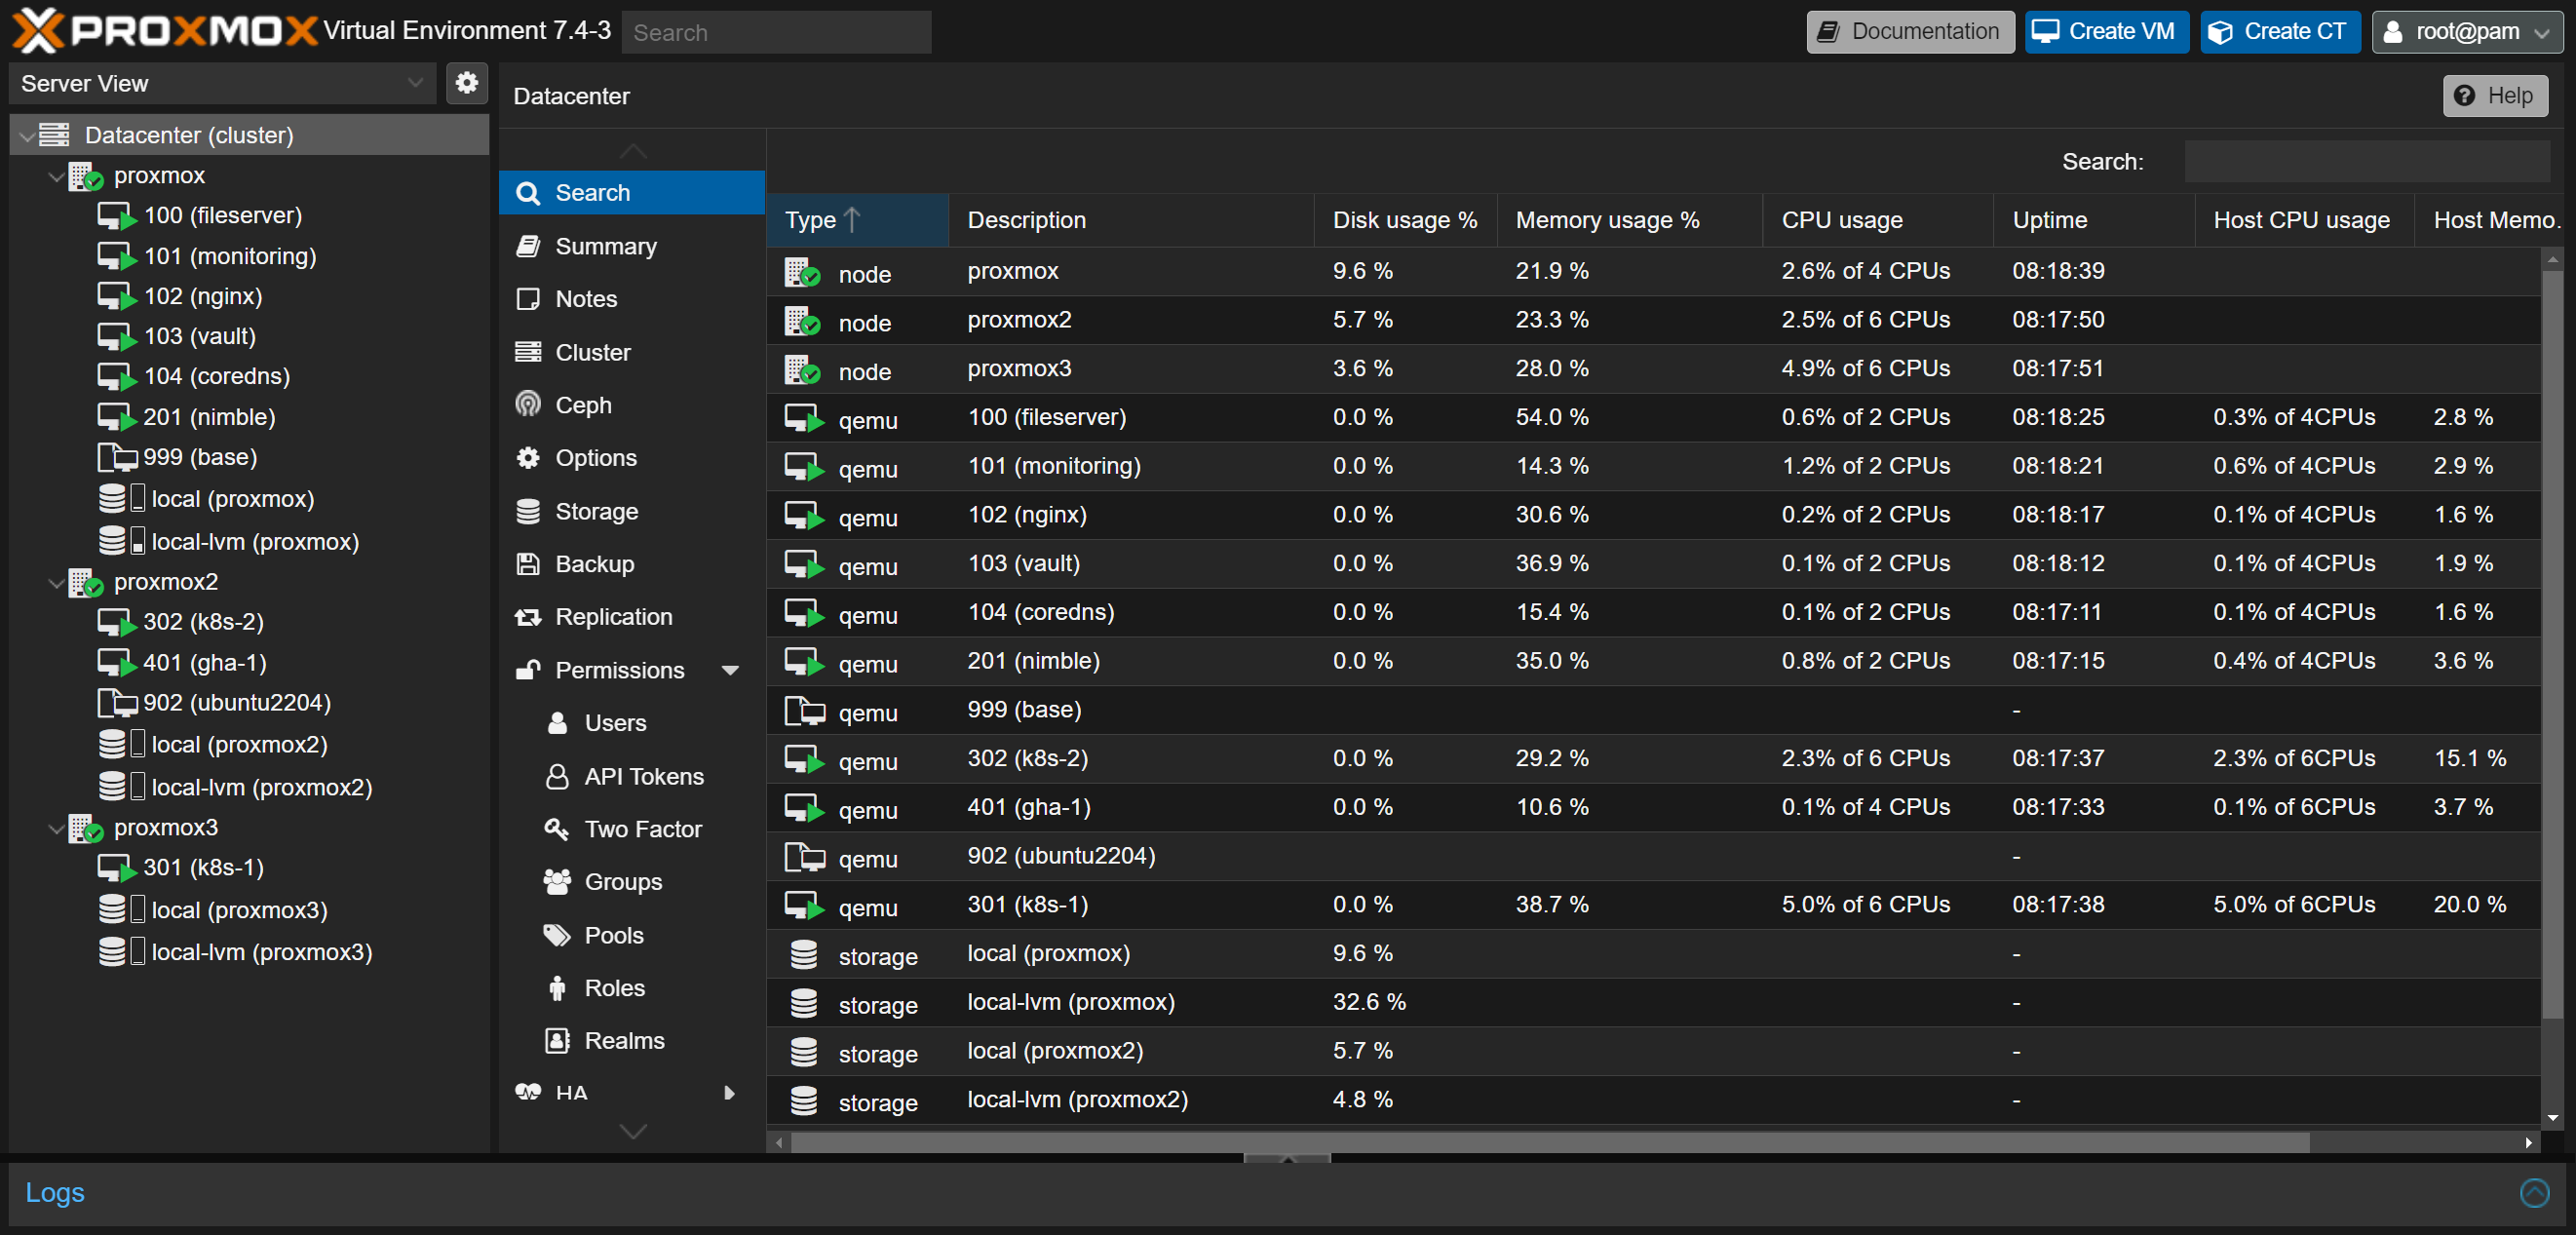2576x1235 pixels.
Task: Click the 999 (base) template icon in tree
Action: [x=117, y=458]
